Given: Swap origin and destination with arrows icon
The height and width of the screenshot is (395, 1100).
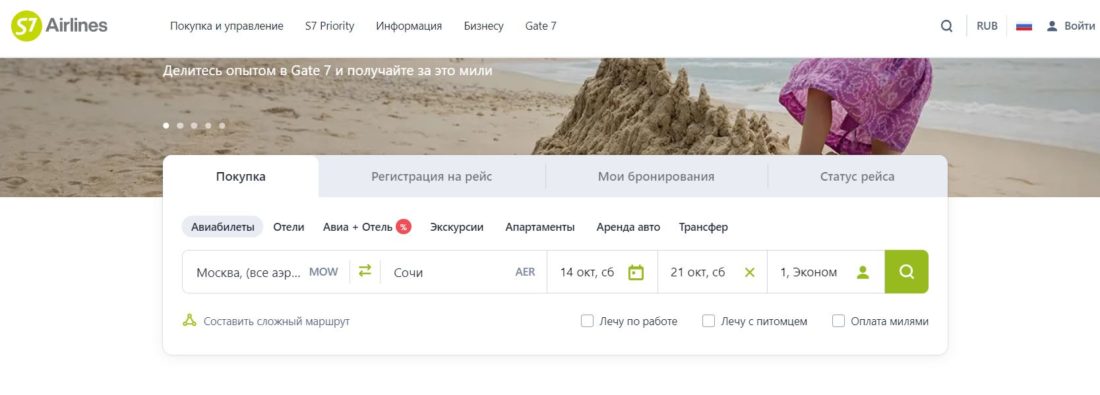Looking at the screenshot, I should coord(365,271).
